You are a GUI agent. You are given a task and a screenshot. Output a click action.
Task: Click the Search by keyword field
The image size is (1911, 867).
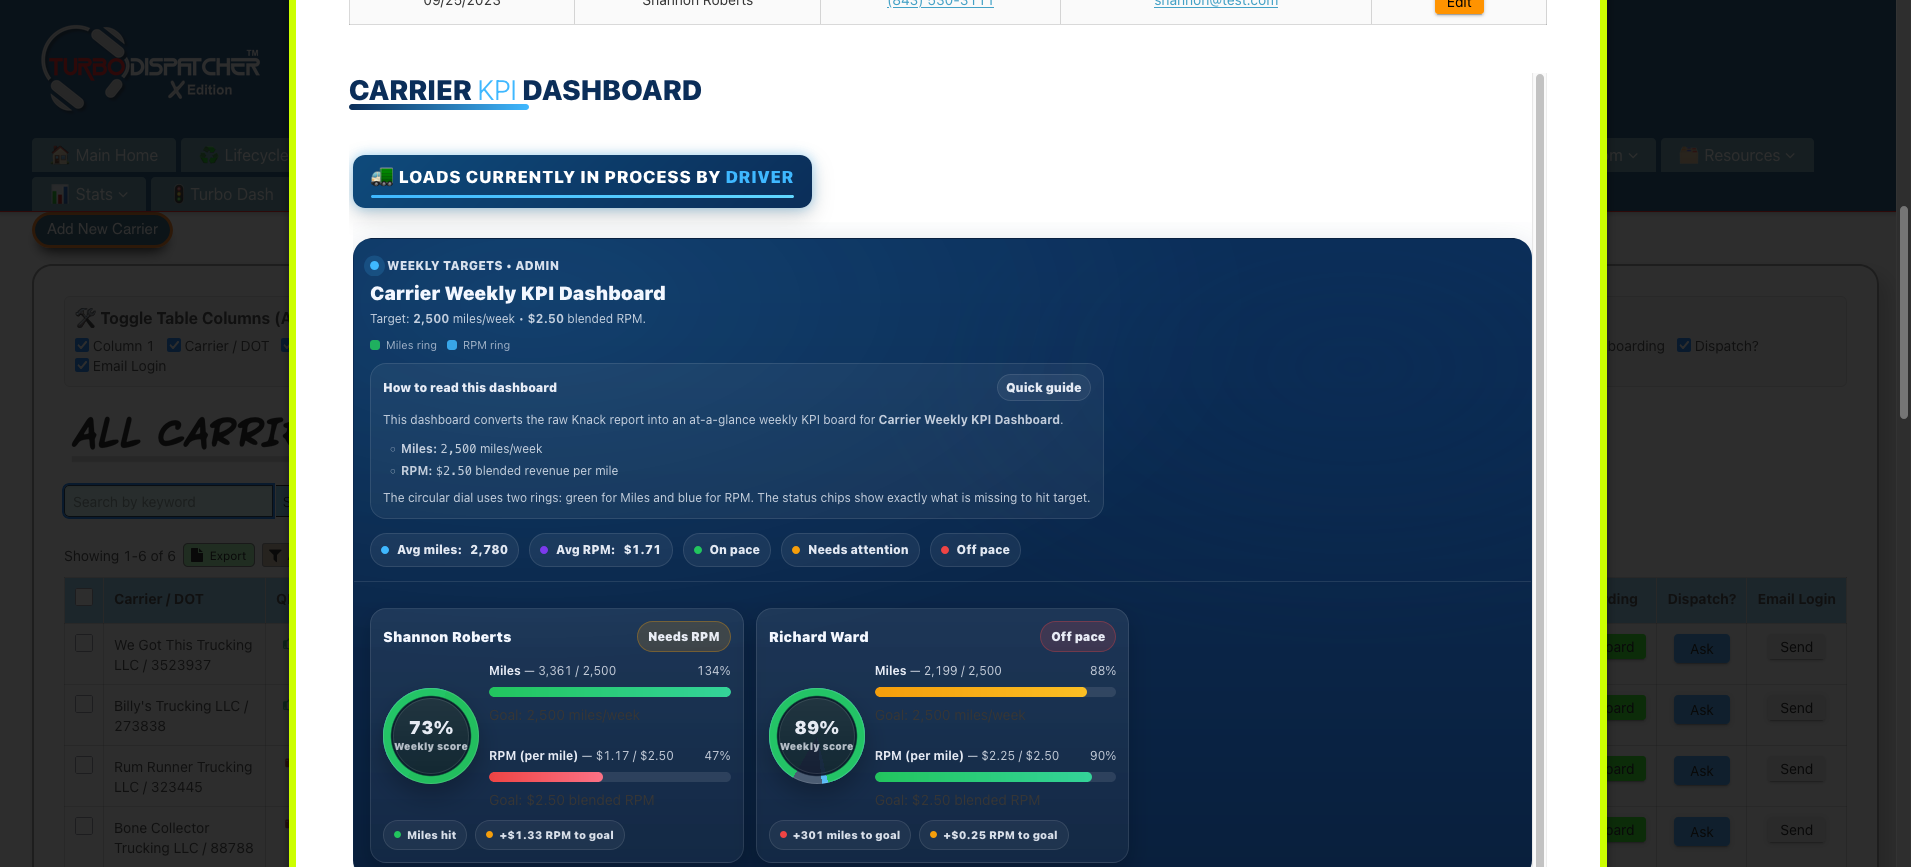coord(167,502)
